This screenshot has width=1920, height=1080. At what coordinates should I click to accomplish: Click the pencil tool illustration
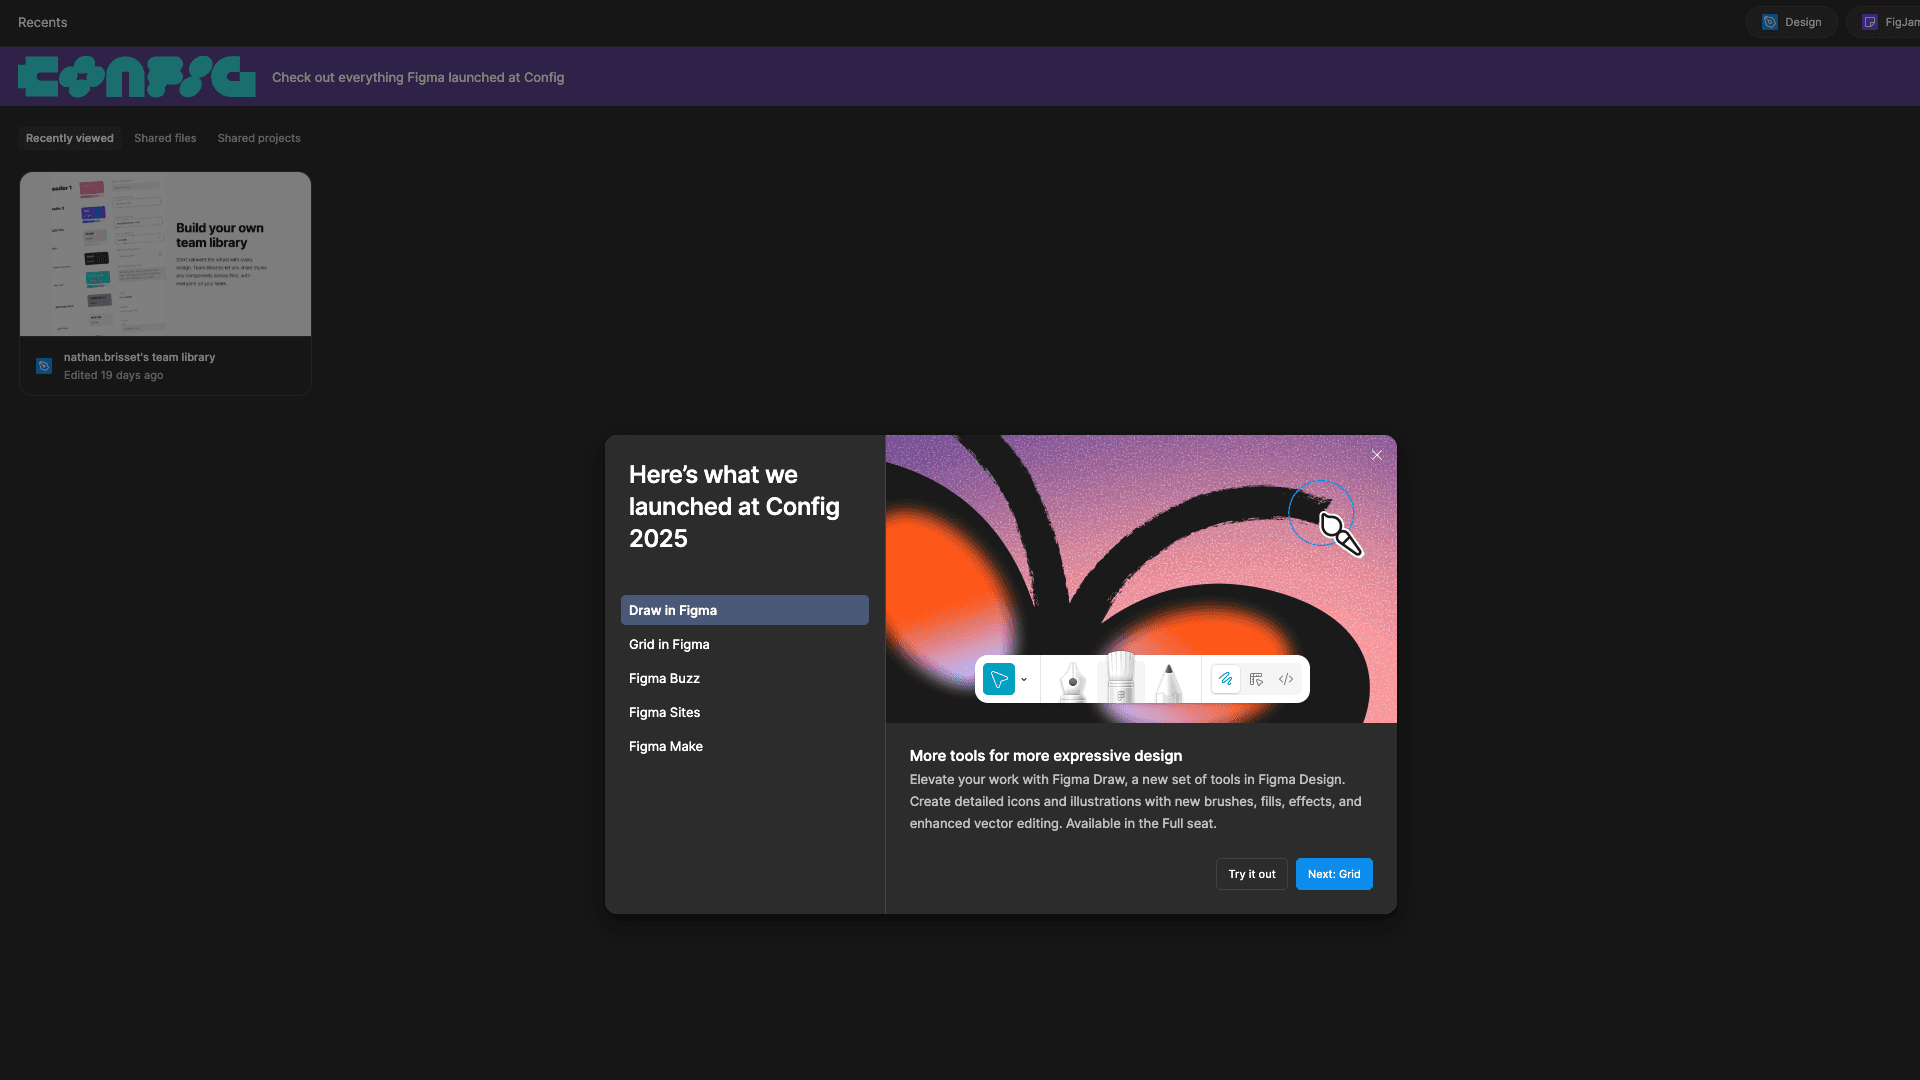click(x=1168, y=682)
